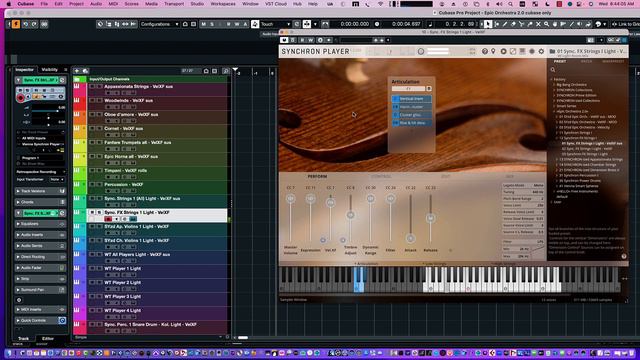640x360 pixels.
Task: Click the Inspector round record button
Action: [20, 97]
